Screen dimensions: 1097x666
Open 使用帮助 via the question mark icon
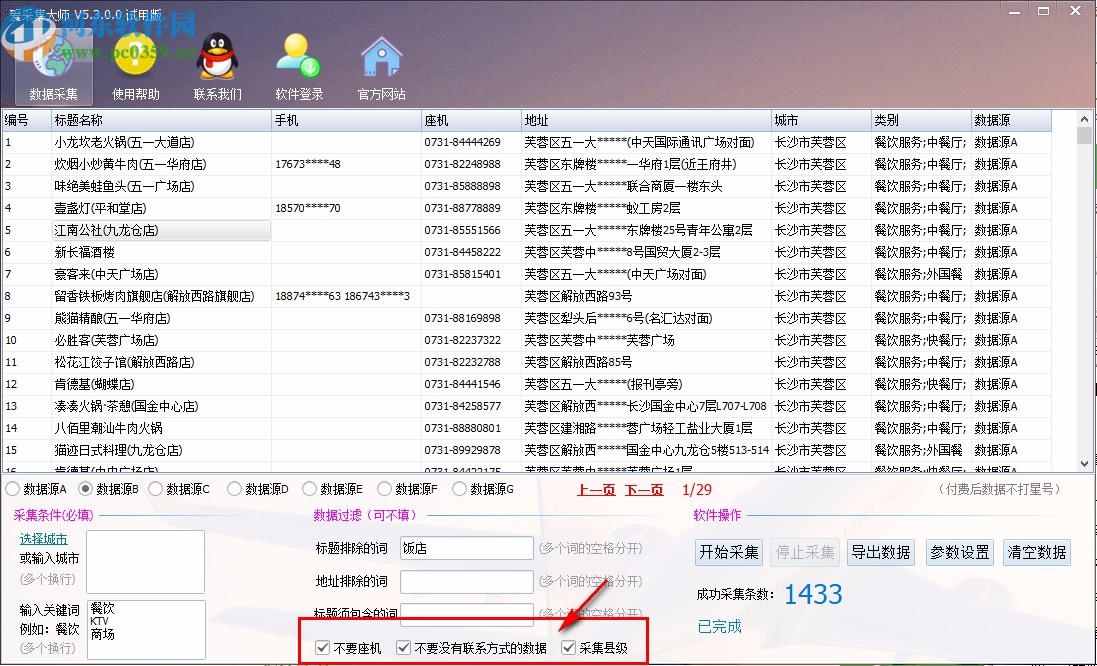pyautogui.click(x=133, y=57)
